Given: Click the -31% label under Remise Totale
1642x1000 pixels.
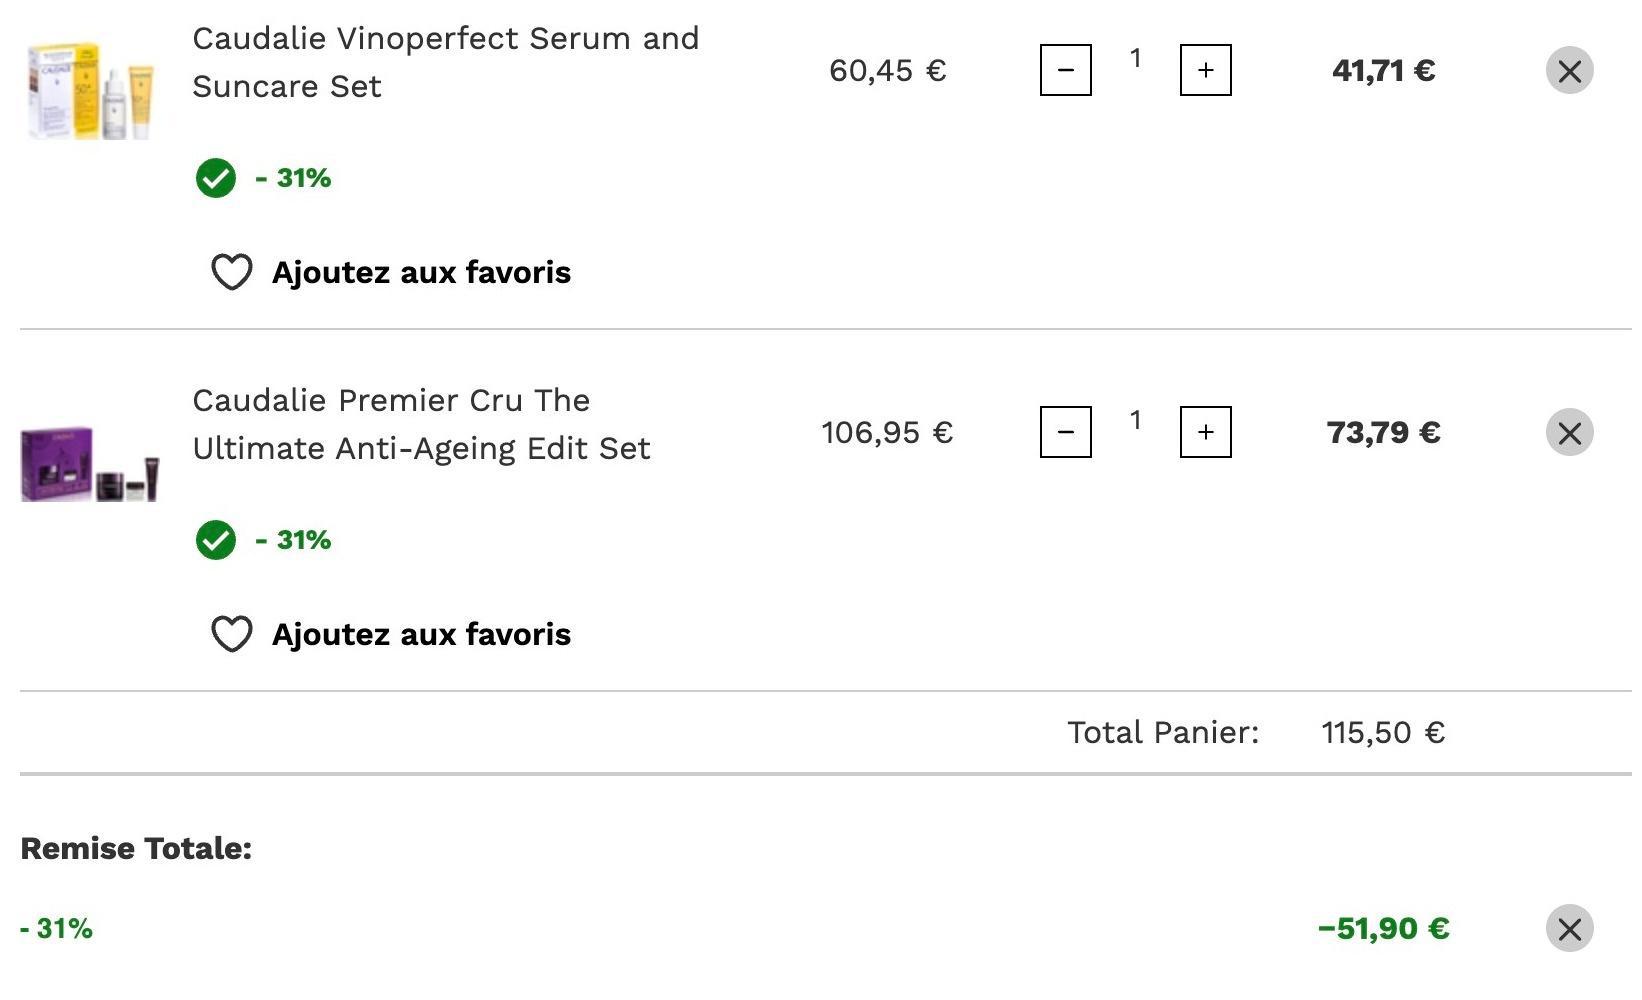Looking at the screenshot, I should pos(57,928).
